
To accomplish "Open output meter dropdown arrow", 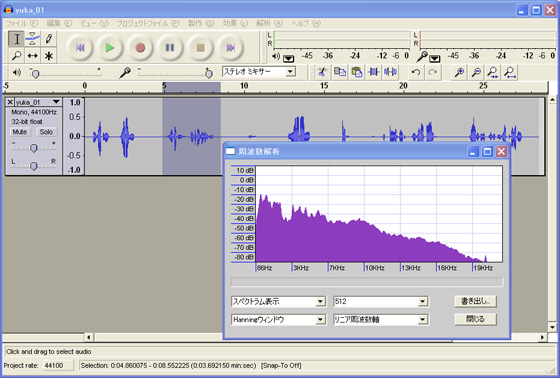I will pyautogui.click(x=289, y=58).
